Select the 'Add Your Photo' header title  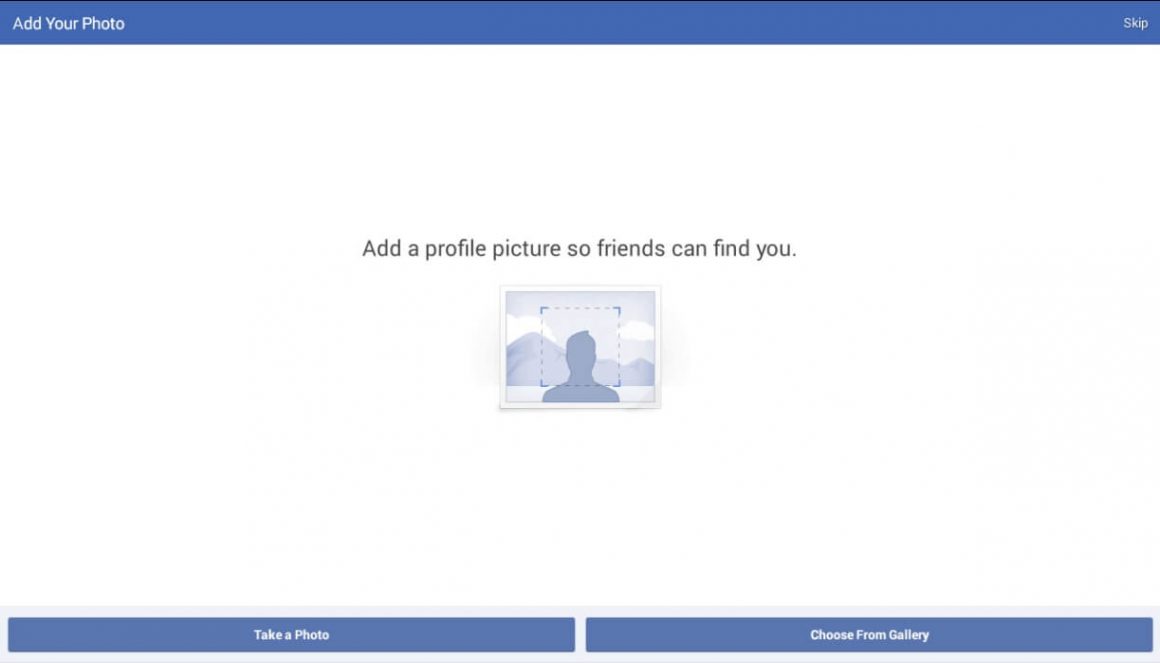click(69, 24)
